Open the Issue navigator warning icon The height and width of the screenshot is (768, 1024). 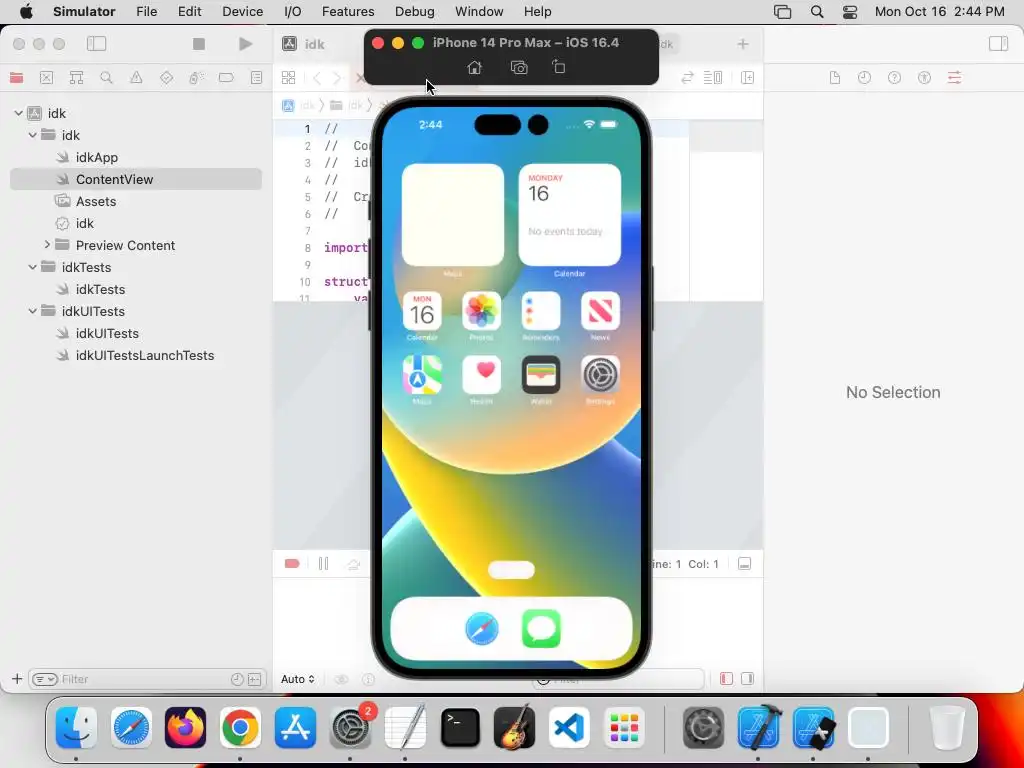136,78
